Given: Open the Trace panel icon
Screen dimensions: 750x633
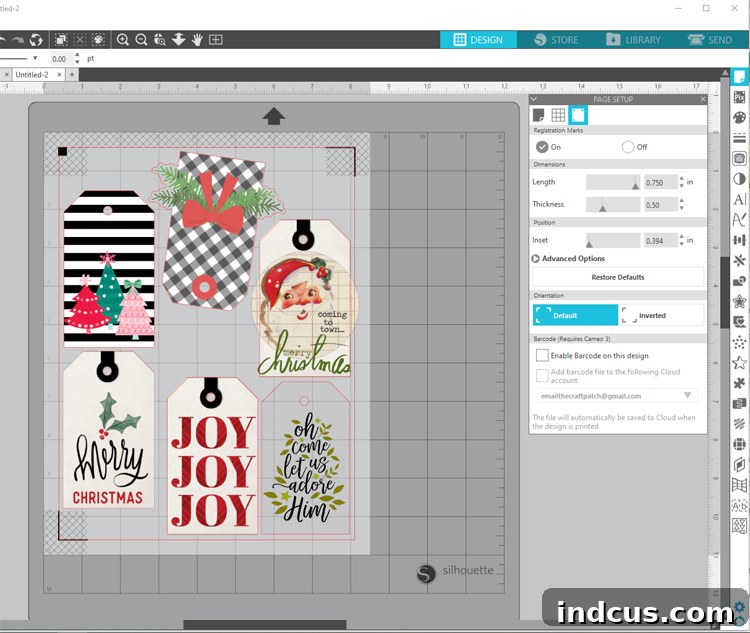Looking at the screenshot, I should (x=739, y=158).
